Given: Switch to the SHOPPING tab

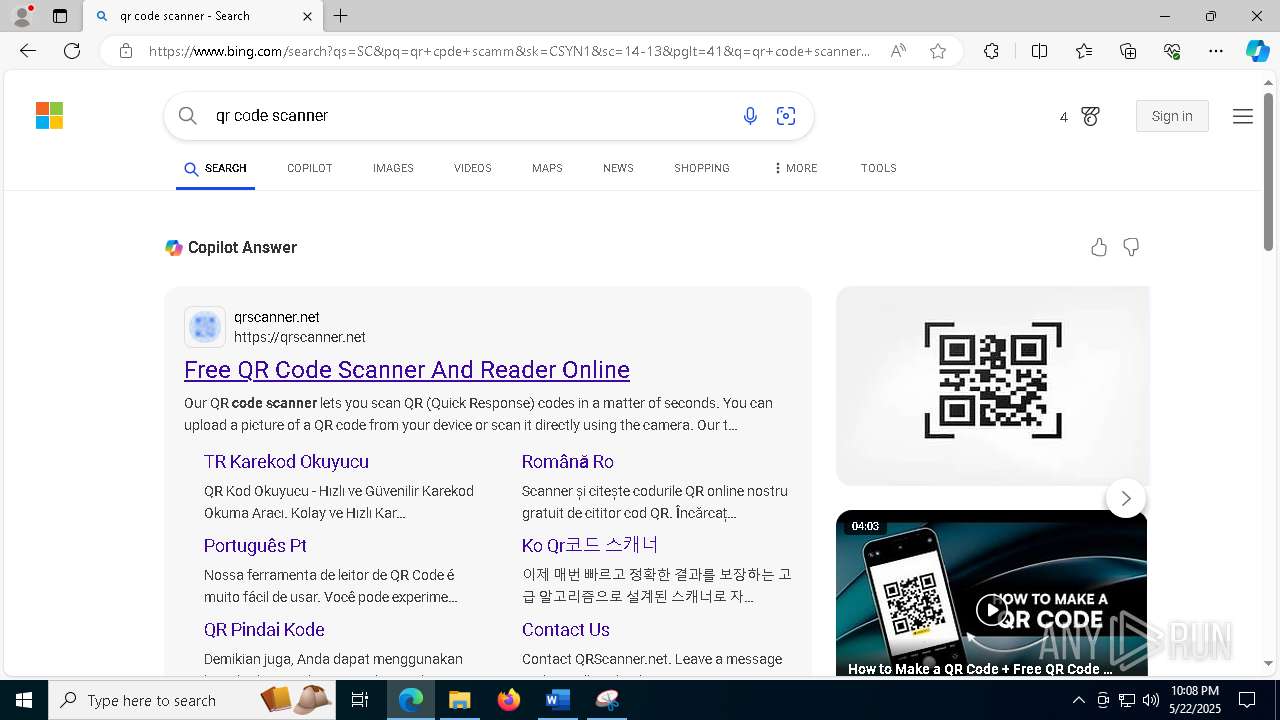Looking at the screenshot, I should tap(701, 168).
